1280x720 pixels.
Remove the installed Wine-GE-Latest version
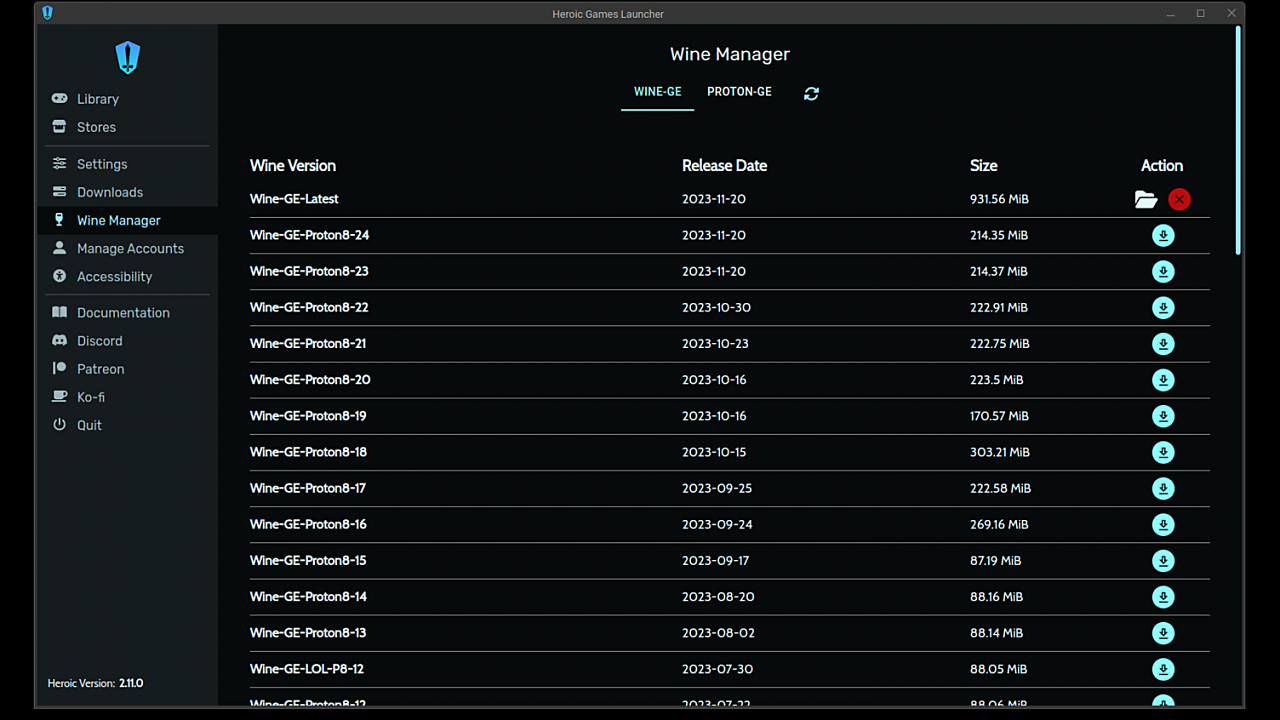coord(1179,199)
